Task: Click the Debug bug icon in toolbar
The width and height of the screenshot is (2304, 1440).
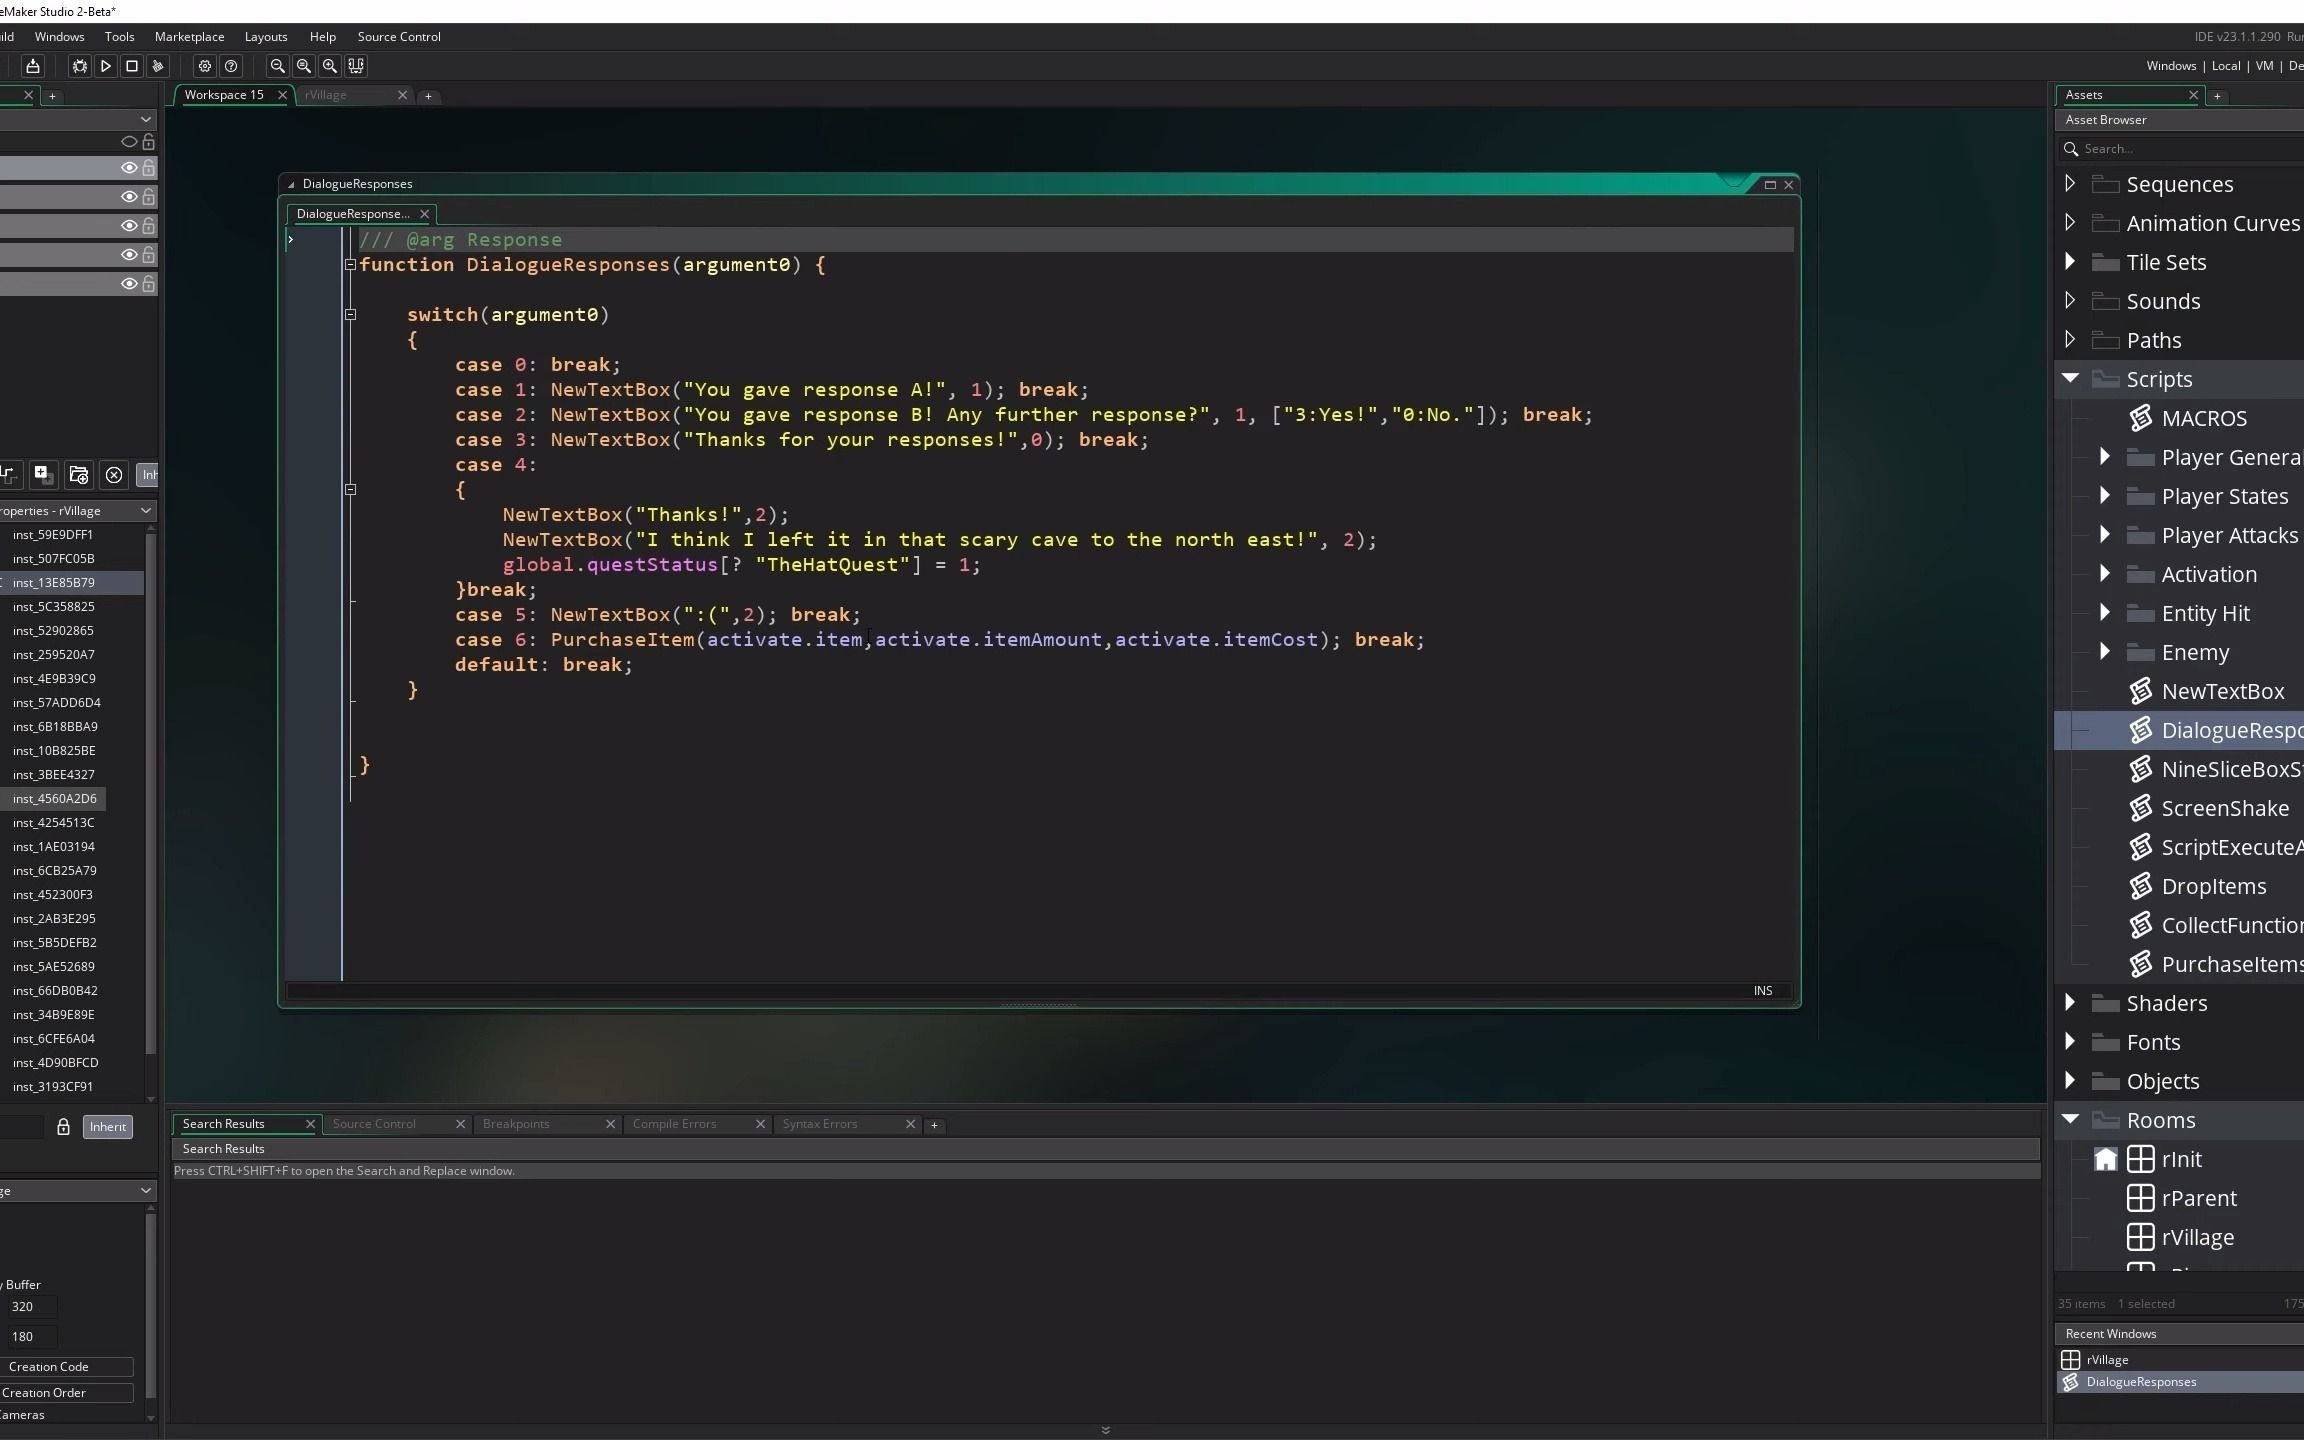Action: 79,66
